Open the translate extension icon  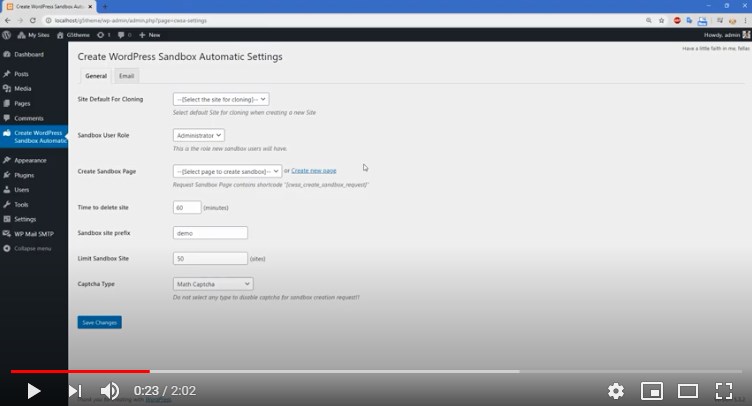point(689,21)
